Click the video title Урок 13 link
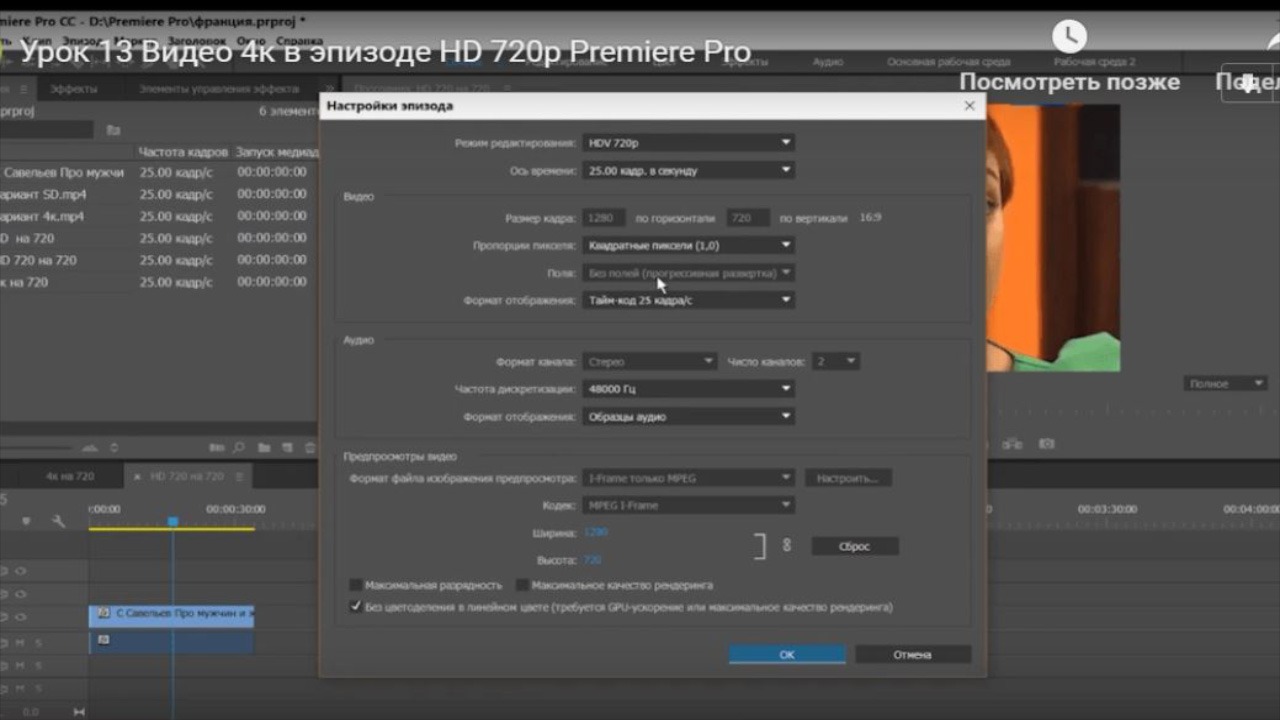 [x=385, y=52]
